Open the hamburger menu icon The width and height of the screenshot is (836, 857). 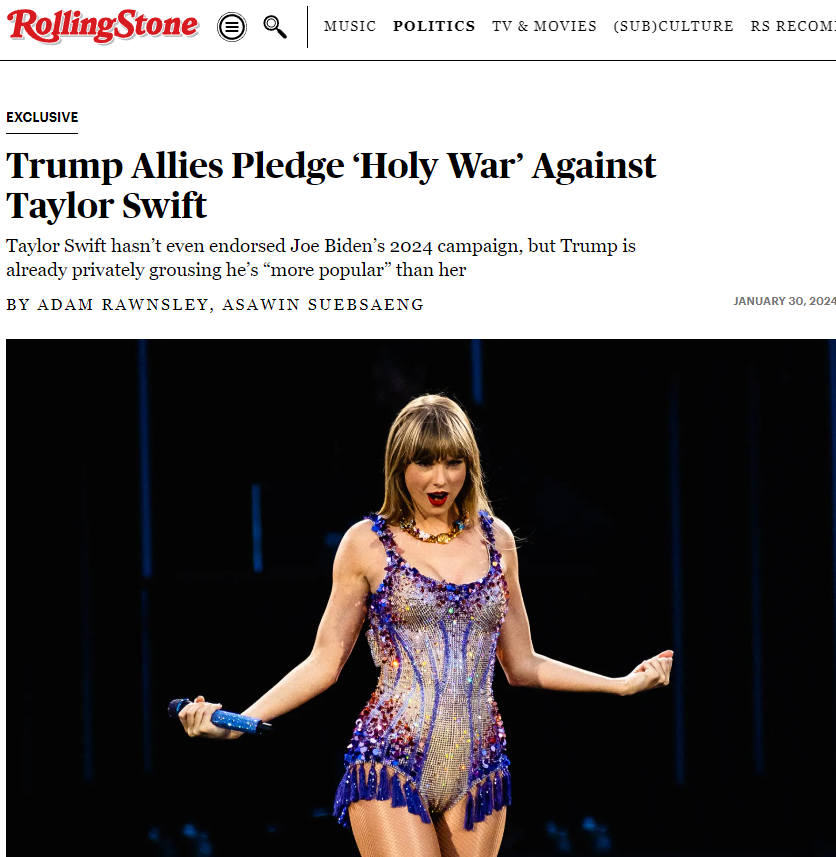tap(232, 27)
